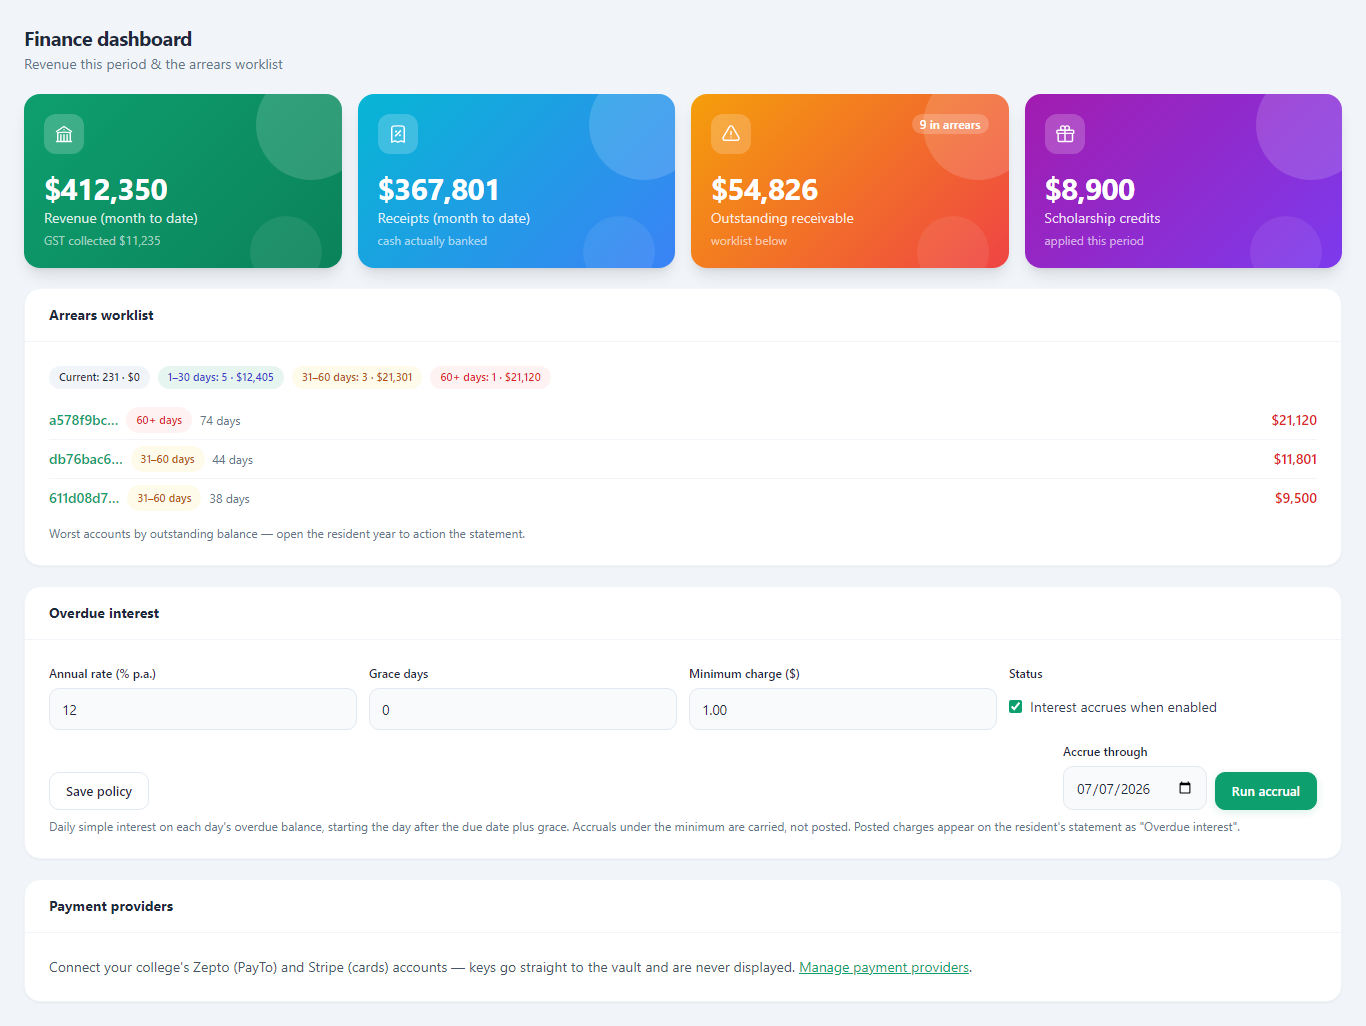
Task: Run the accrual with the green button
Action: pyautogui.click(x=1266, y=791)
